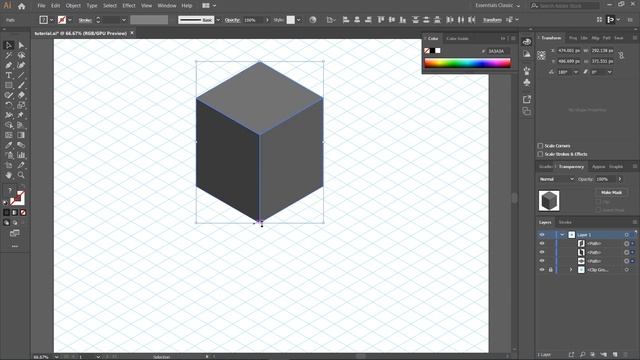This screenshot has width=640, height=360.
Task: Open the Essentials Classic workspace switcher
Action: pos(498,6)
